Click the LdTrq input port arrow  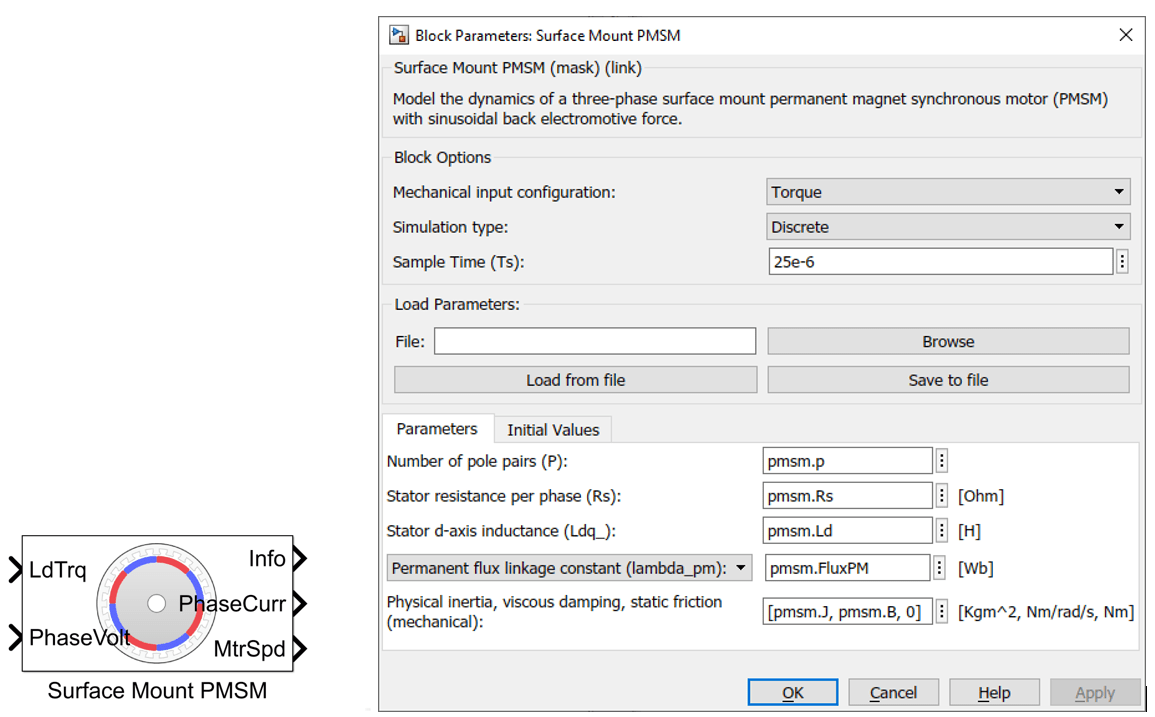(x=15, y=571)
